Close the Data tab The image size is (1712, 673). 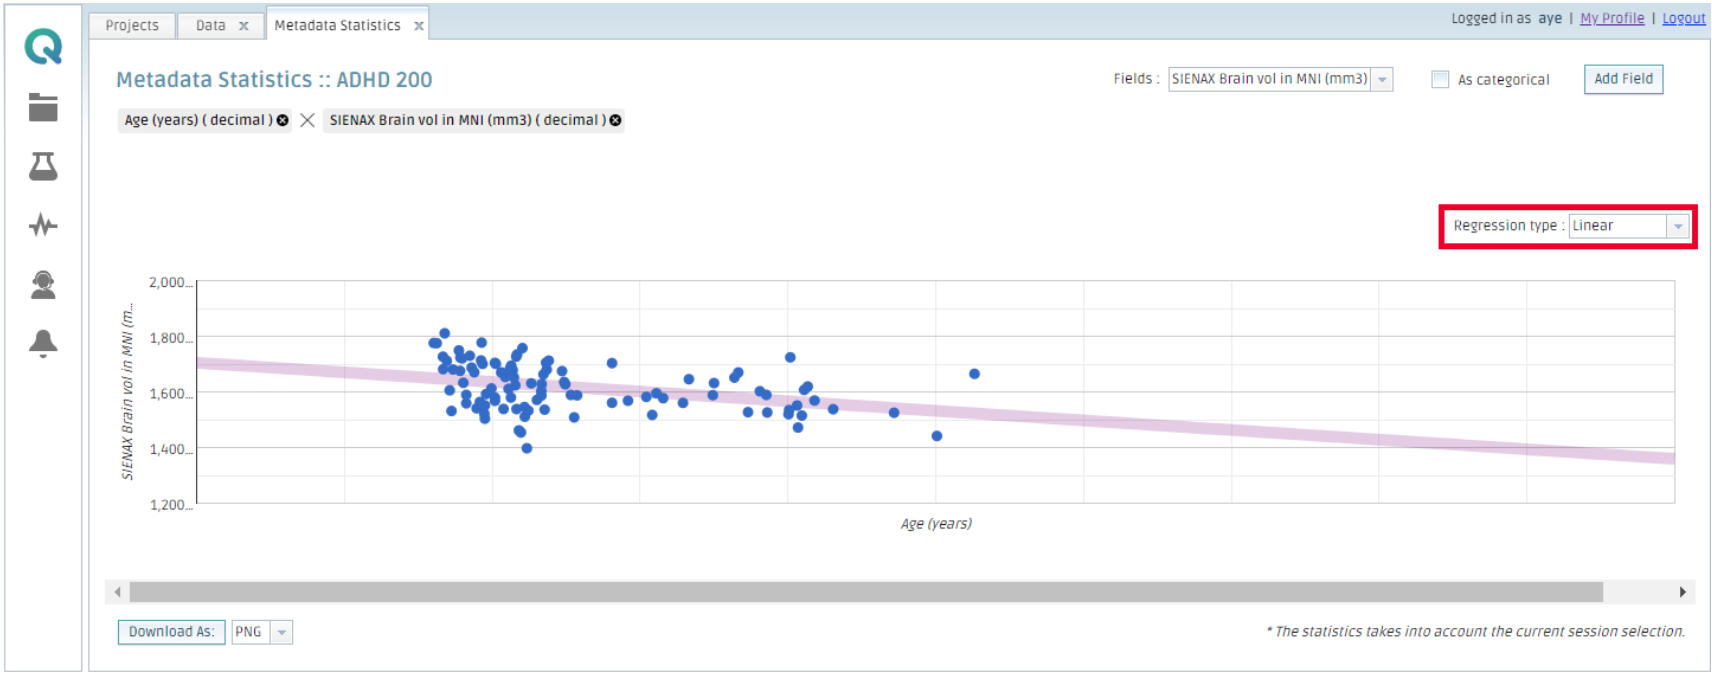243,26
